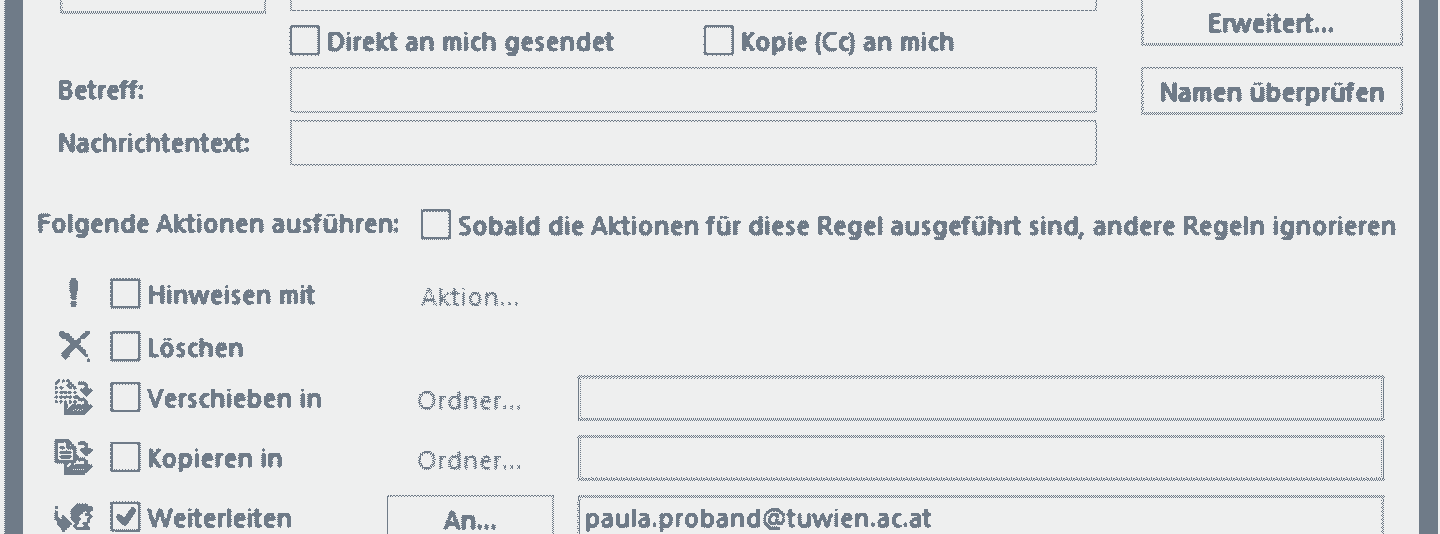Click the exclamation mark alert icon
This screenshot has height=534, width=1440.
point(72,294)
